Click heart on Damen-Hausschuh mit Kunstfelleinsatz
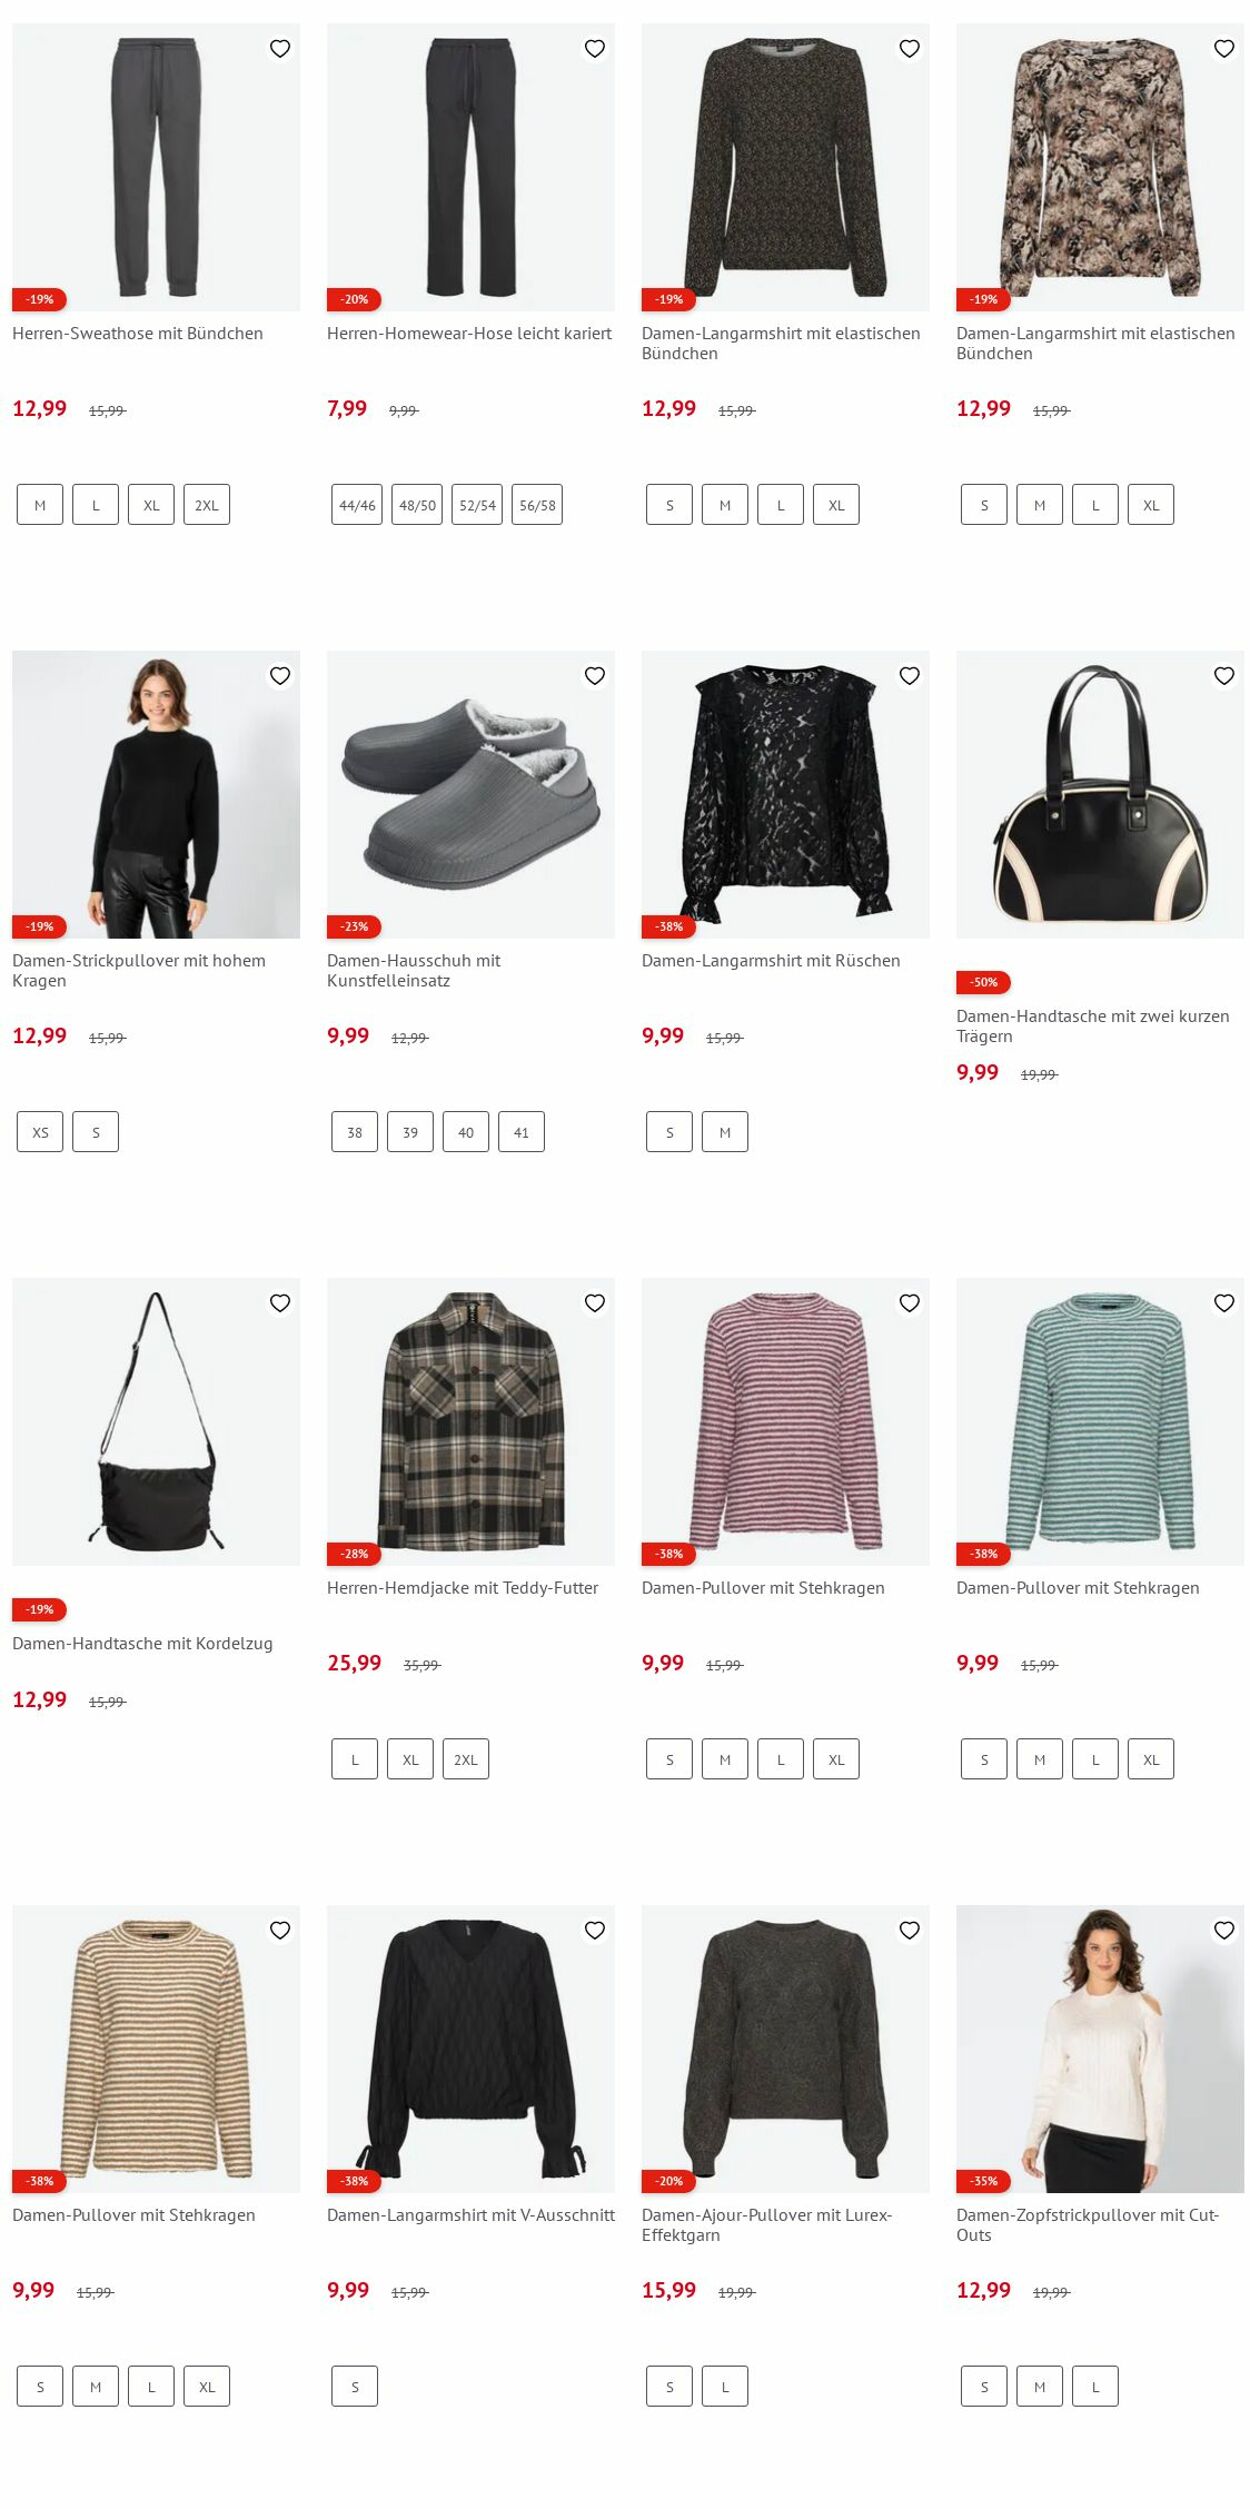This screenshot has width=1250, height=2509. 595,676
